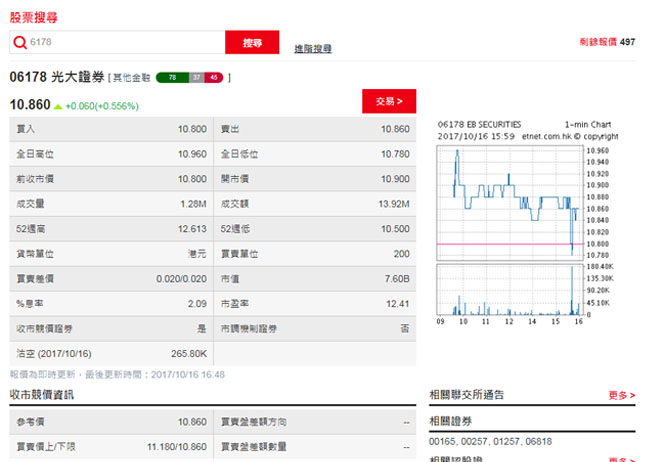Click 全日高位 value 10.960

(192, 154)
